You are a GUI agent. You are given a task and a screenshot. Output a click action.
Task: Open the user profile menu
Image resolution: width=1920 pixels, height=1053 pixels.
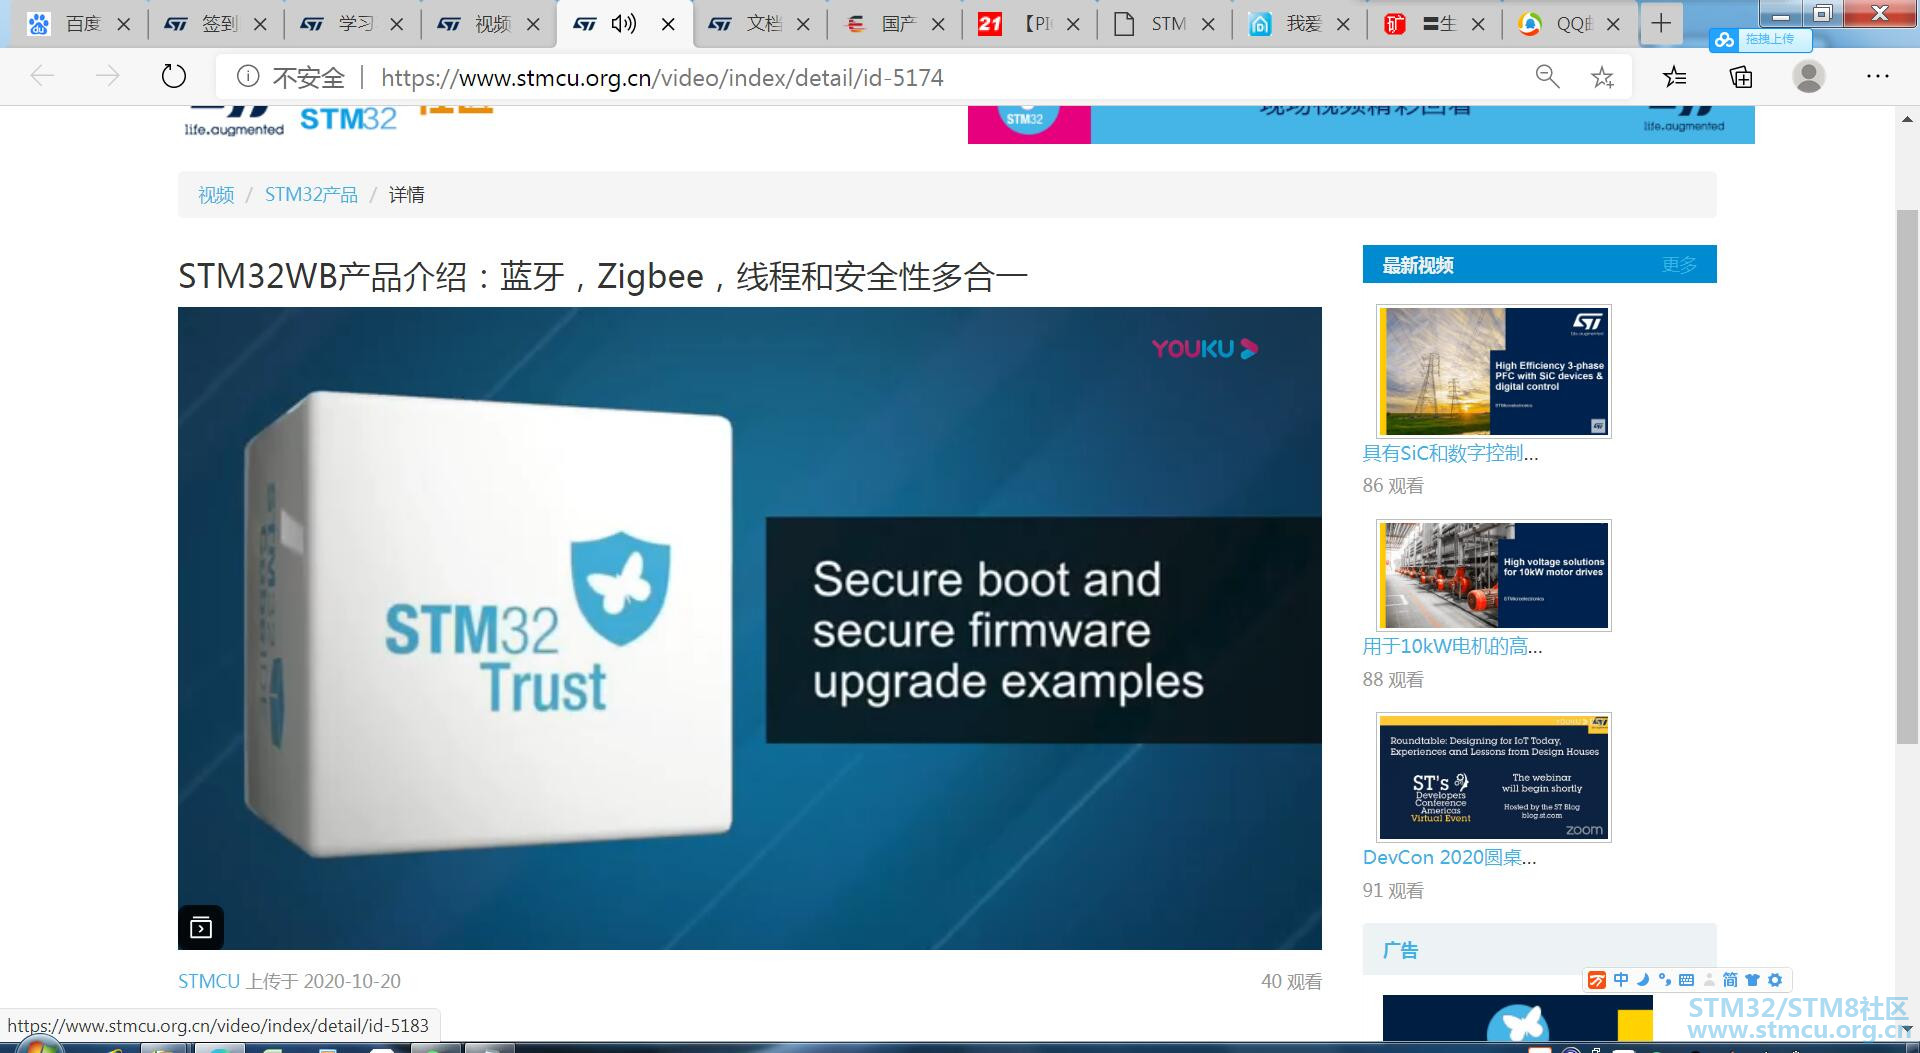(x=1809, y=77)
